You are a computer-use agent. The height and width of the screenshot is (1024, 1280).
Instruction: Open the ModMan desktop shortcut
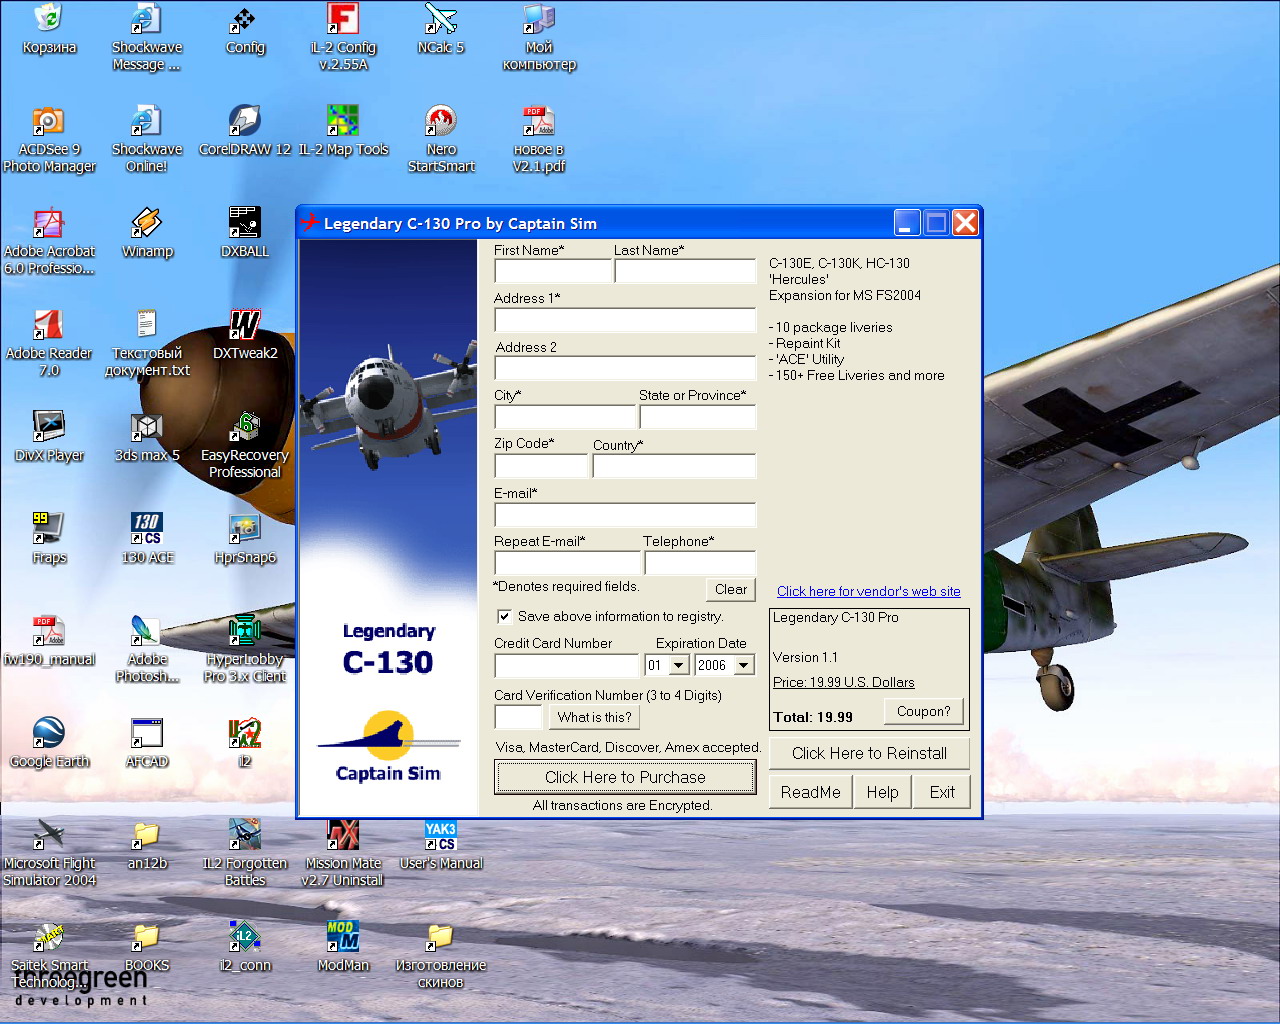pos(343,938)
